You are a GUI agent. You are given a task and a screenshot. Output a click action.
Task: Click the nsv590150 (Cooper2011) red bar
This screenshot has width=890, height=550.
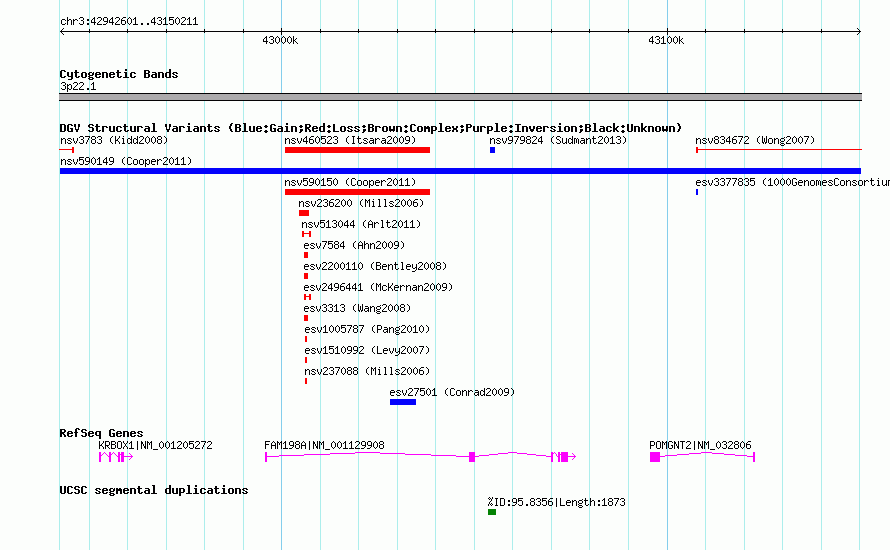(357, 192)
